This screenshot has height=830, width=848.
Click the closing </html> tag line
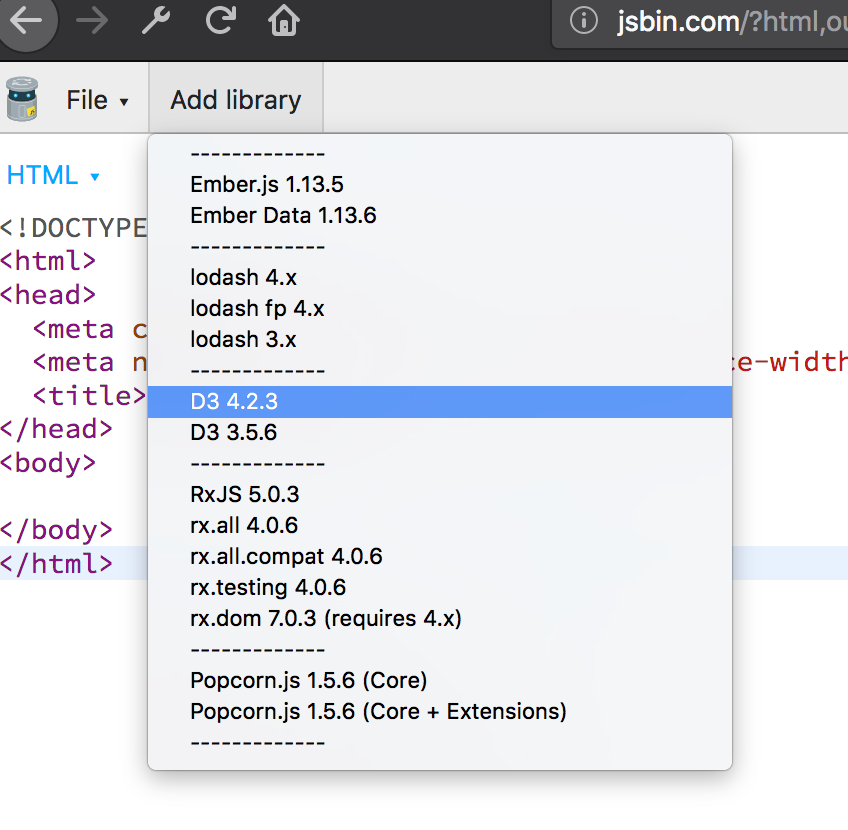point(56,563)
